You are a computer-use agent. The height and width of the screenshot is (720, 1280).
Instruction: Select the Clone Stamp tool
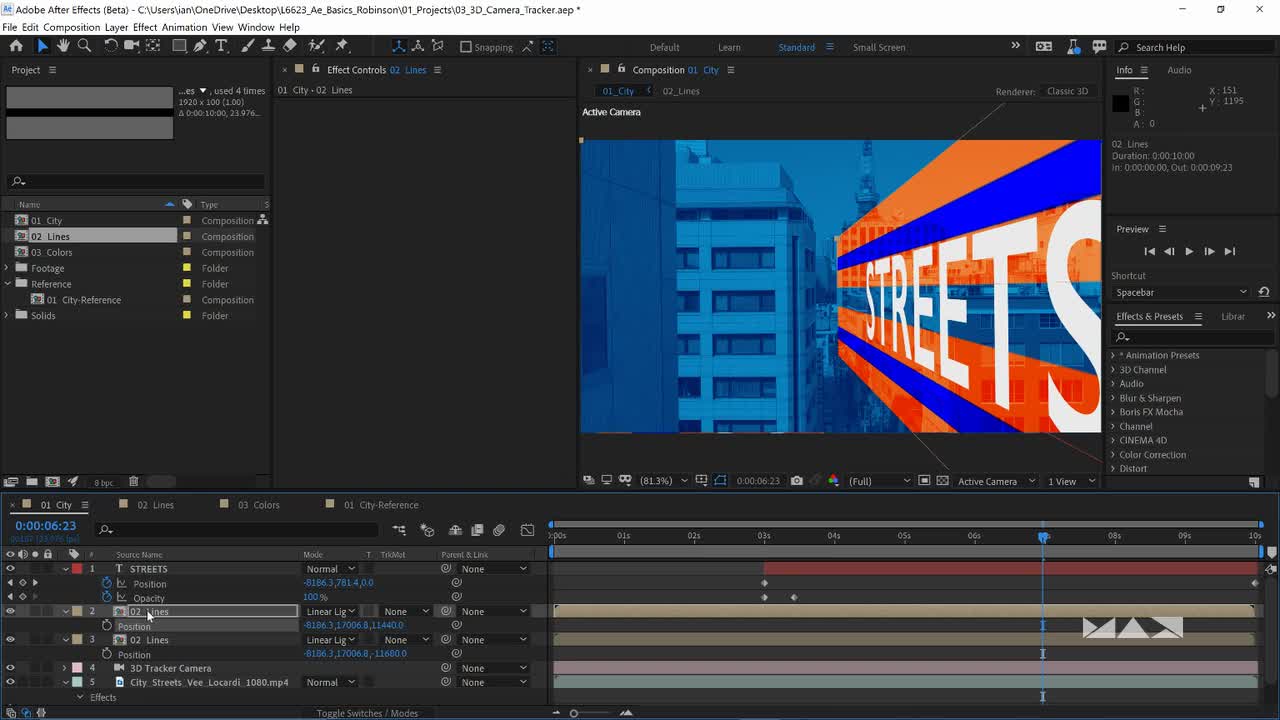(268, 46)
